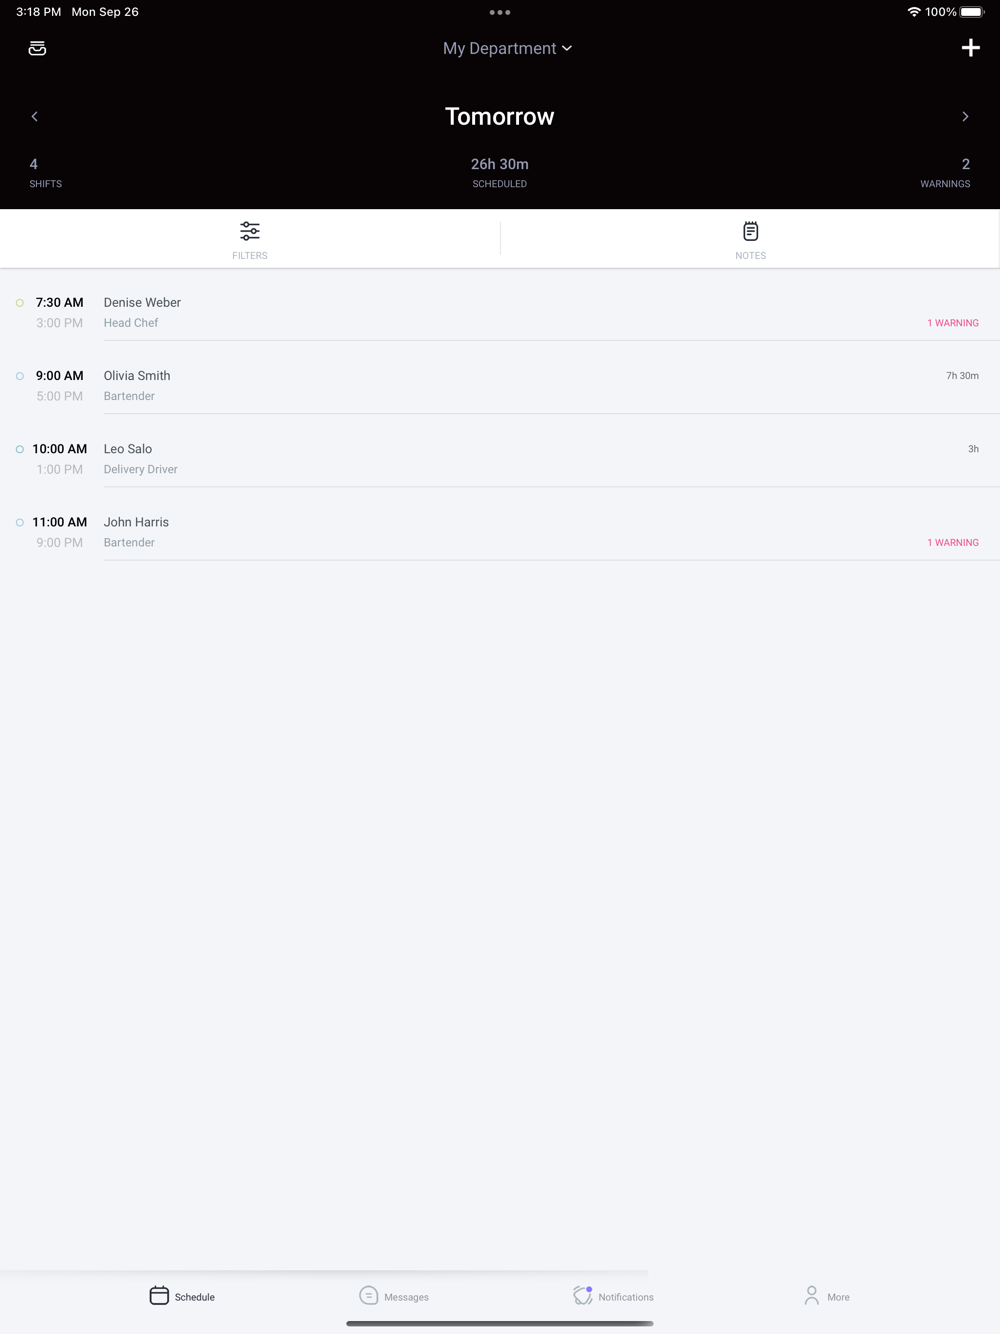The image size is (1000, 1334).
Task: Tap the Messages speech bubble icon
Action: 368,1295
